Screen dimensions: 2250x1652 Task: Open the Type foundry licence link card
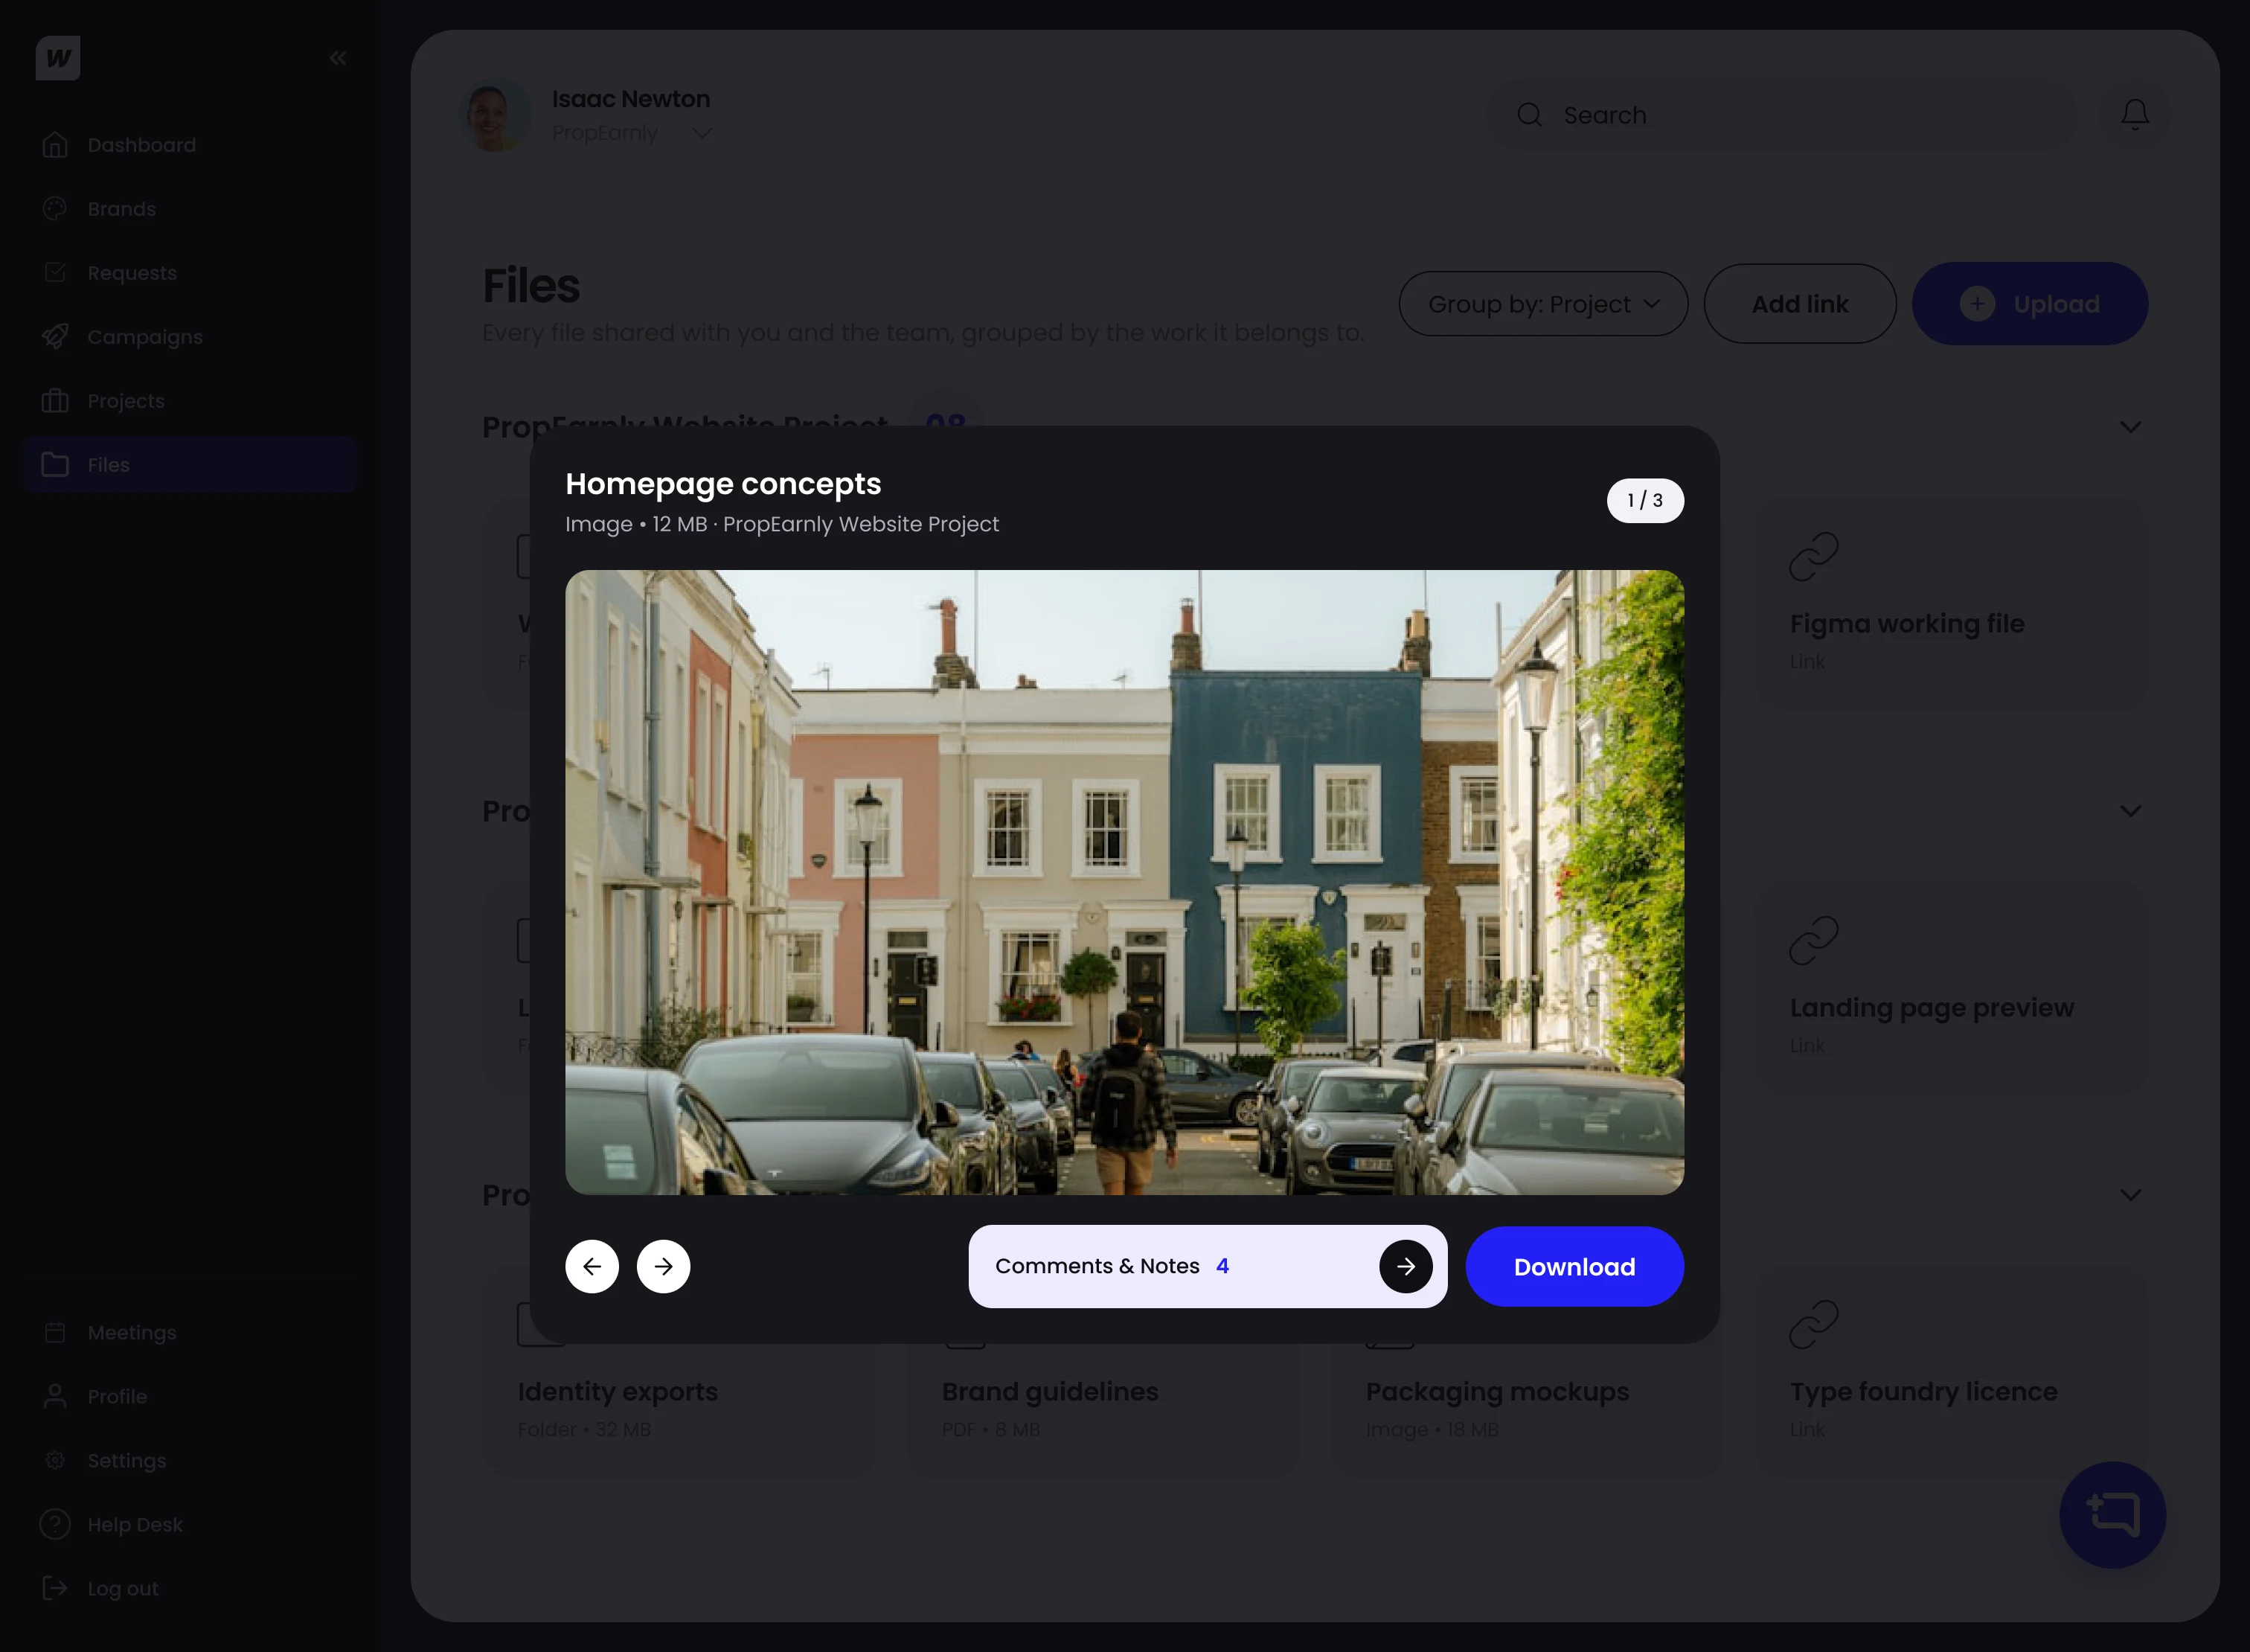coord(1952,1372)
